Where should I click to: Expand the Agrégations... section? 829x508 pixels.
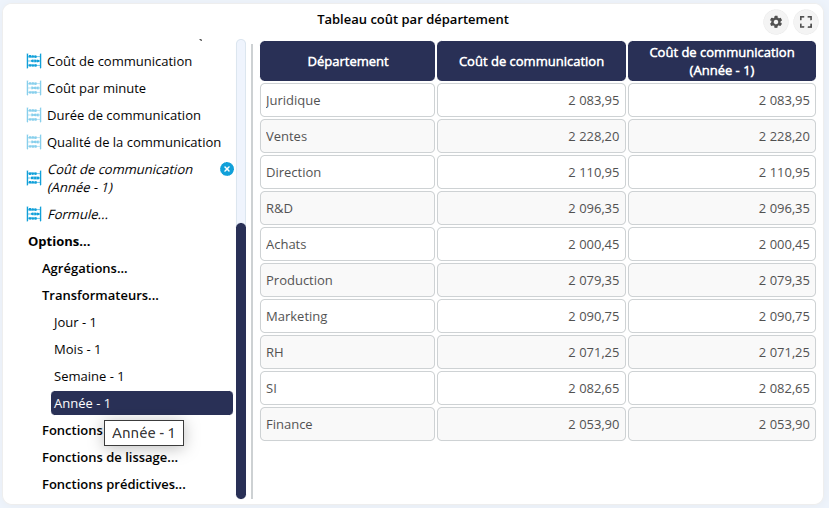click(x=84, y=269)
